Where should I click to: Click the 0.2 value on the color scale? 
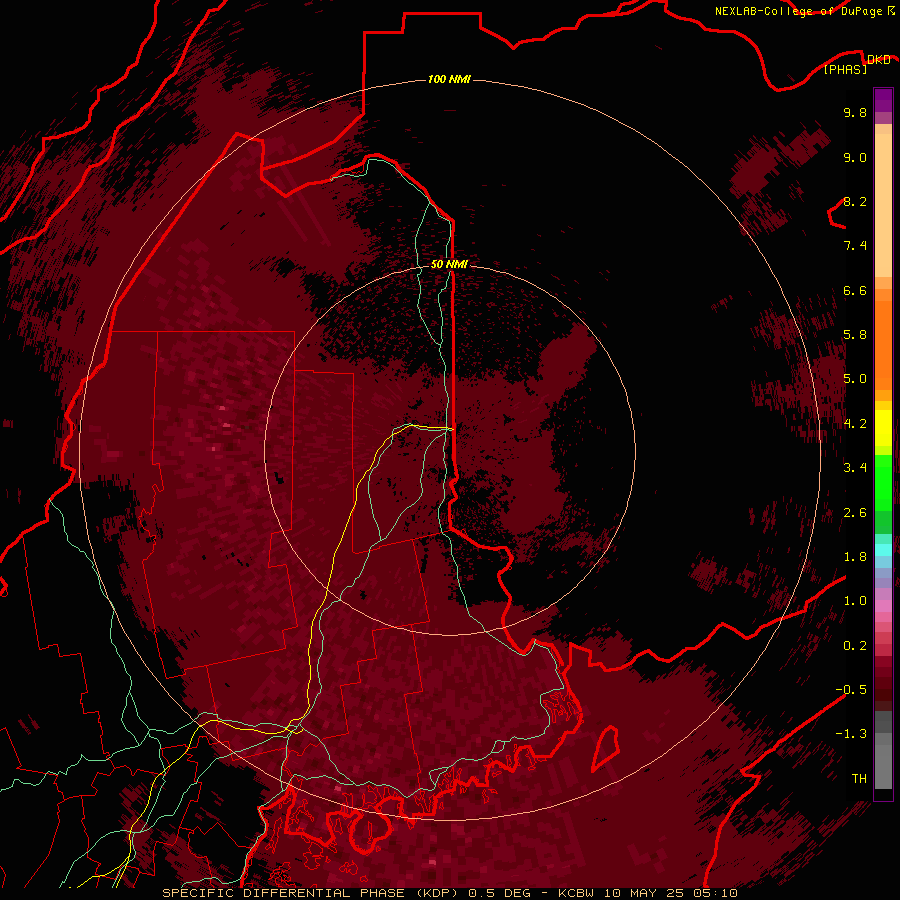855,646
